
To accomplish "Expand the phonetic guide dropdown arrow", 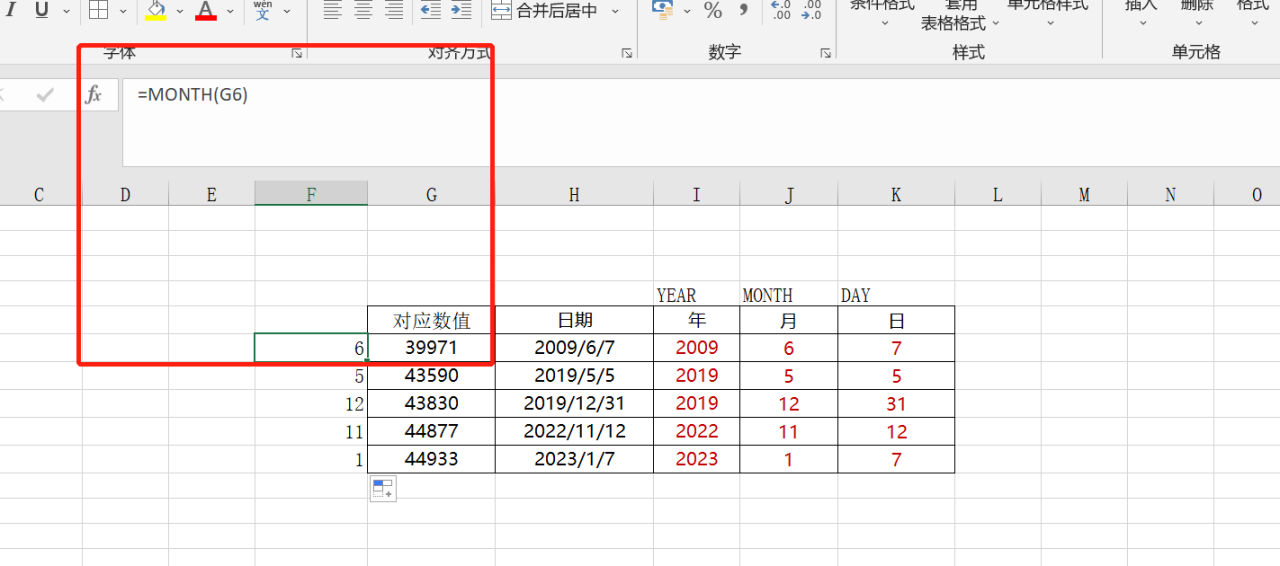I will (288, 11).
